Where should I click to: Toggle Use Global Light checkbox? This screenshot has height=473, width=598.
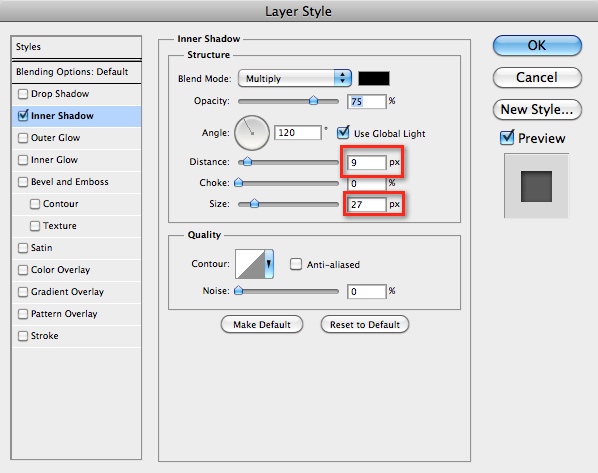tap(343, 133)
